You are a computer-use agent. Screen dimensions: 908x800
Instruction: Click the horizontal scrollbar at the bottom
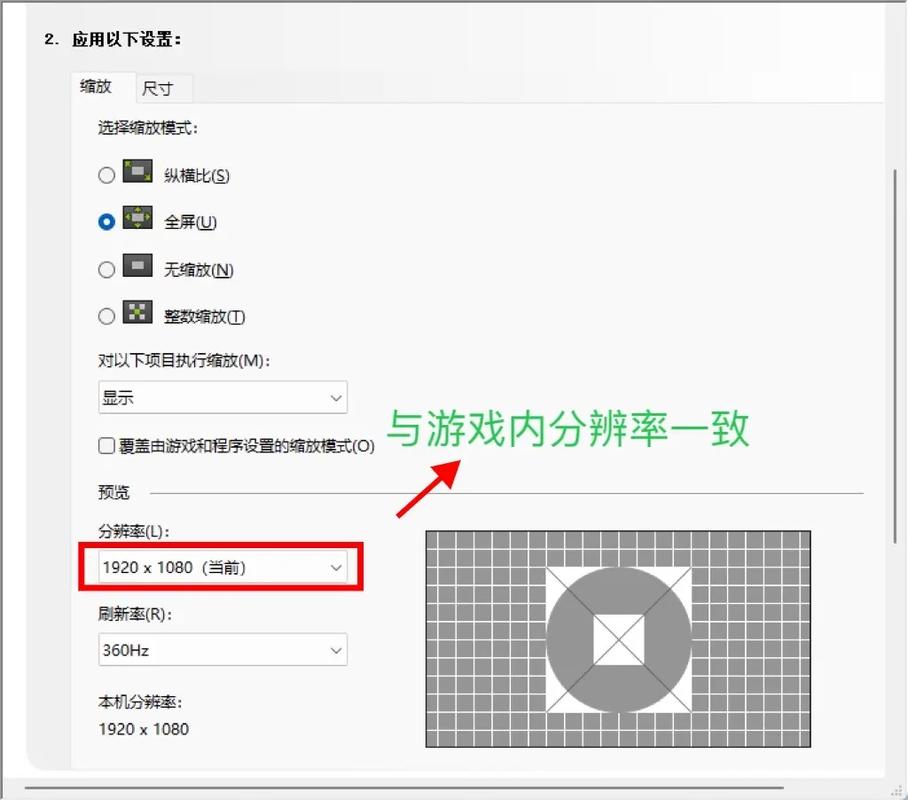click(x=404, y=787)
